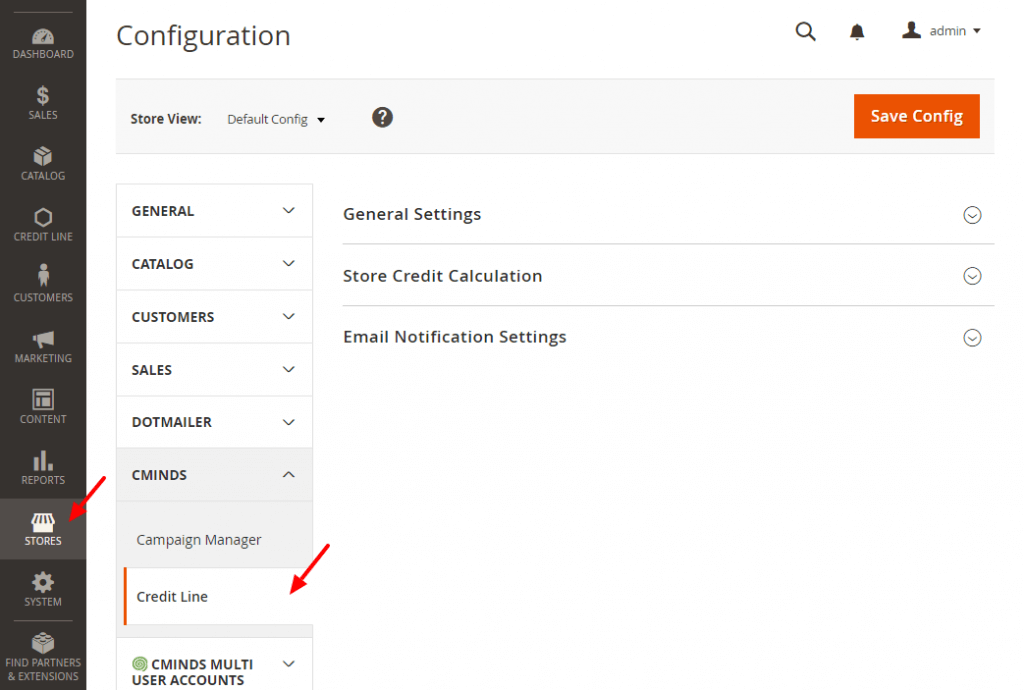Open the Dashboard icon in sidebar

tap(43, 37)
